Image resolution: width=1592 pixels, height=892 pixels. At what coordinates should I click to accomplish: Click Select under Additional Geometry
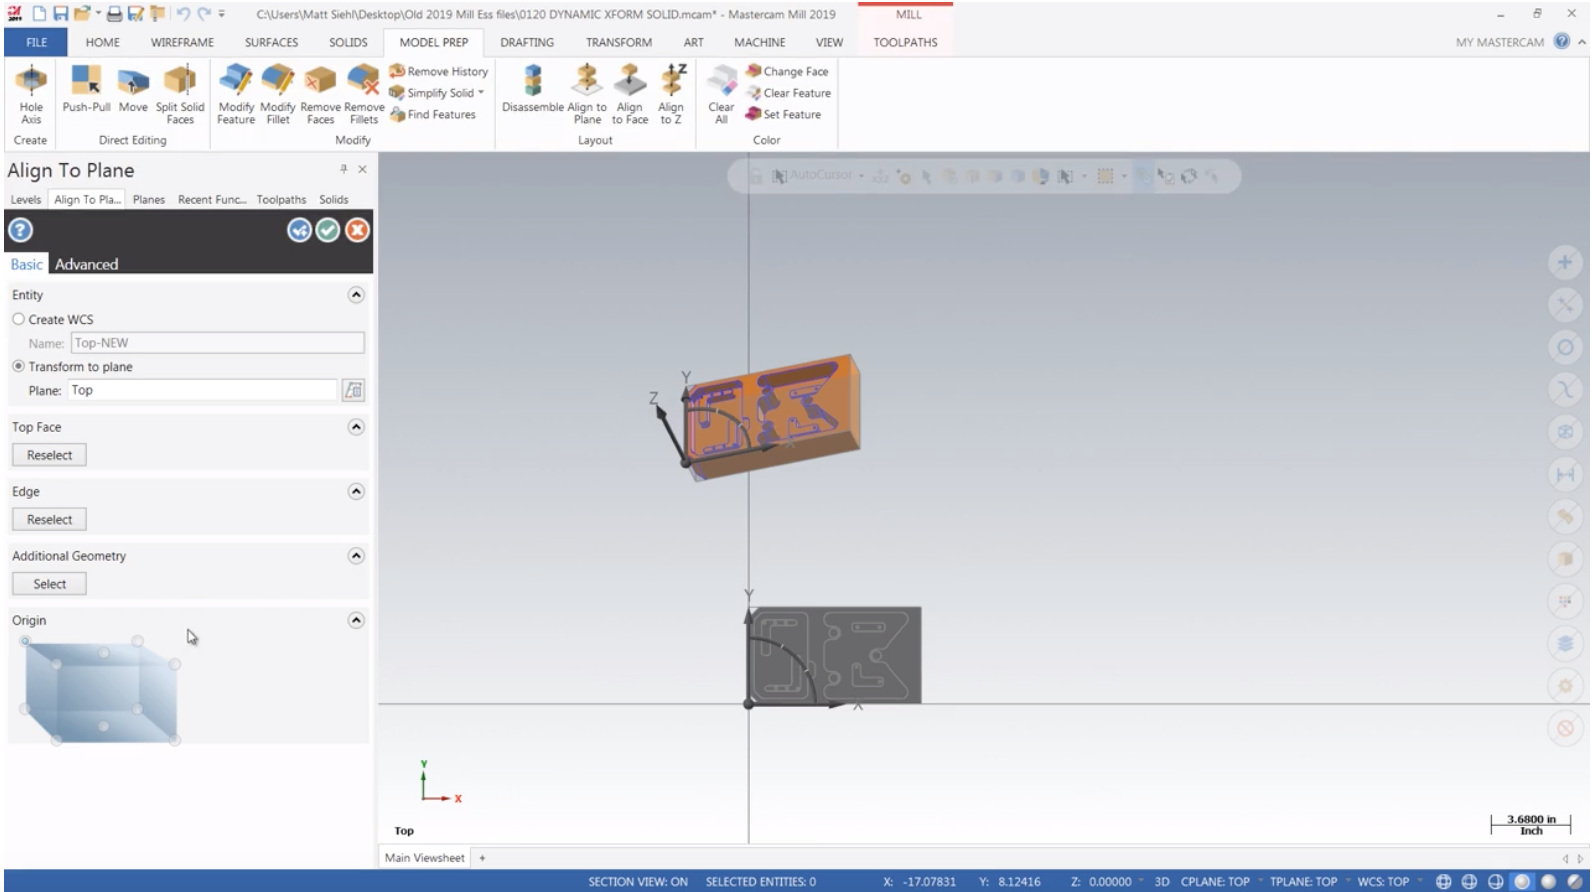coord(49,584)
